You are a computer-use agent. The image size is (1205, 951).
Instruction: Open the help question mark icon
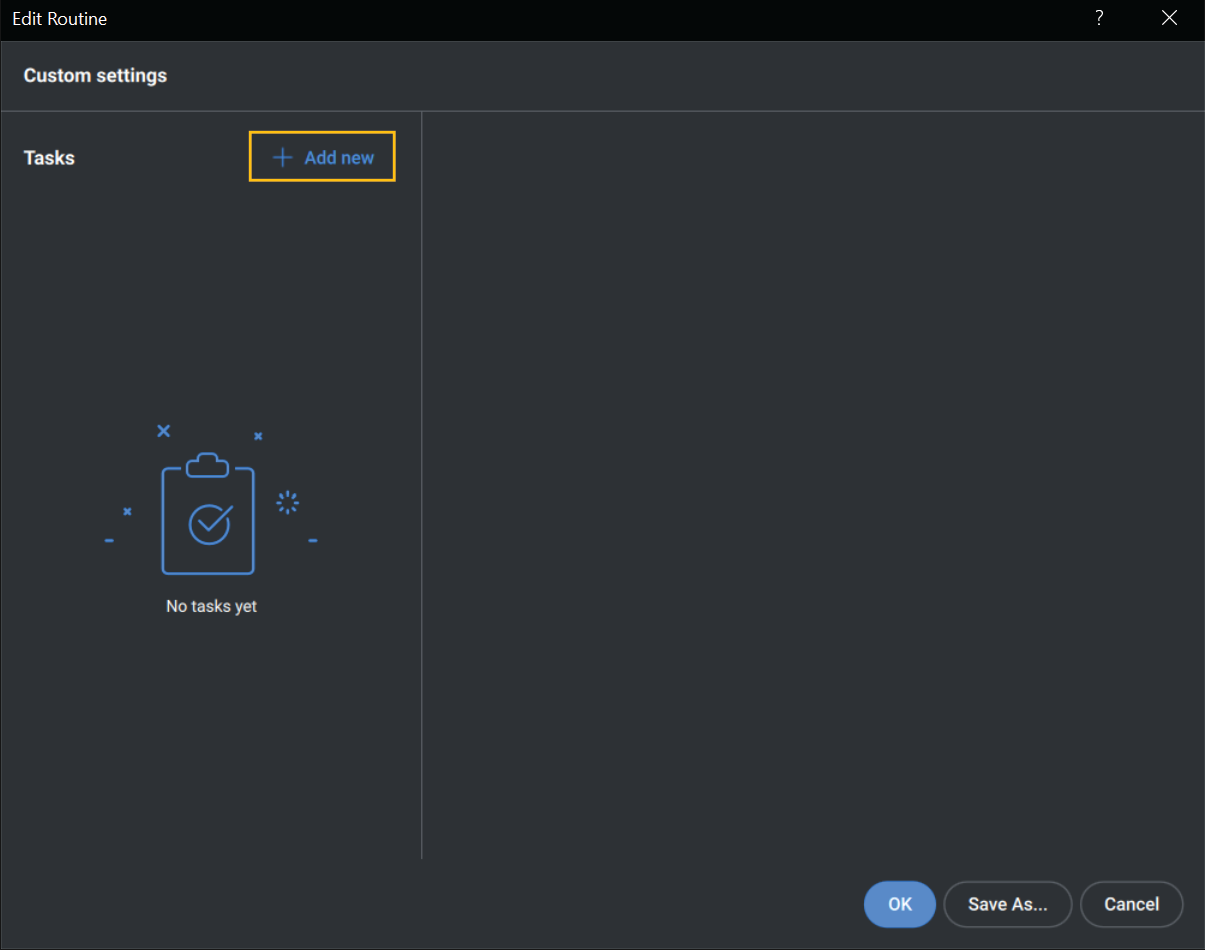coord(1098,18)
